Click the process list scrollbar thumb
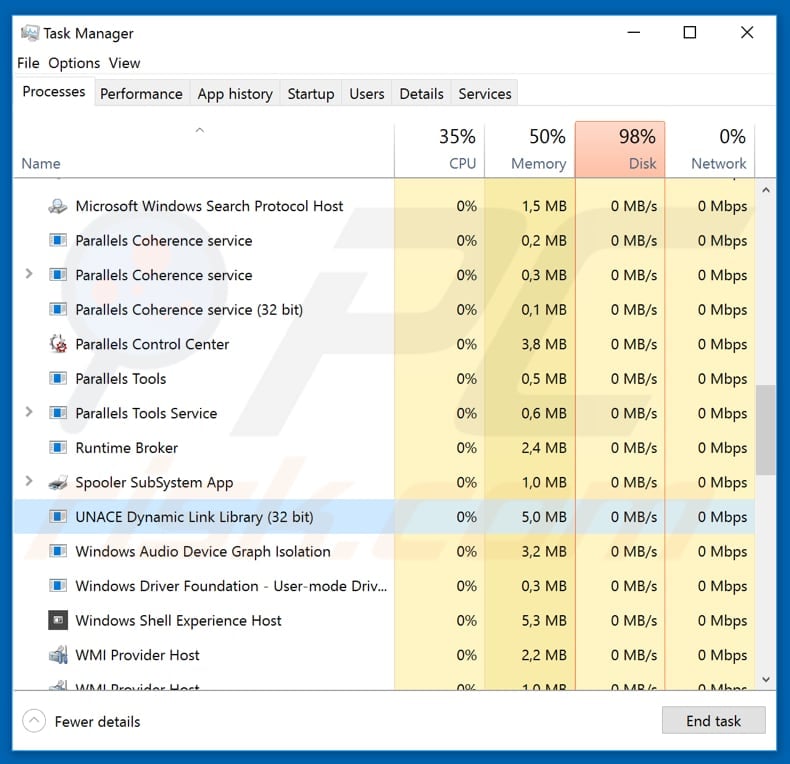Screen dimensions: 790x764 pyautogui.click(x=766, y=429)
